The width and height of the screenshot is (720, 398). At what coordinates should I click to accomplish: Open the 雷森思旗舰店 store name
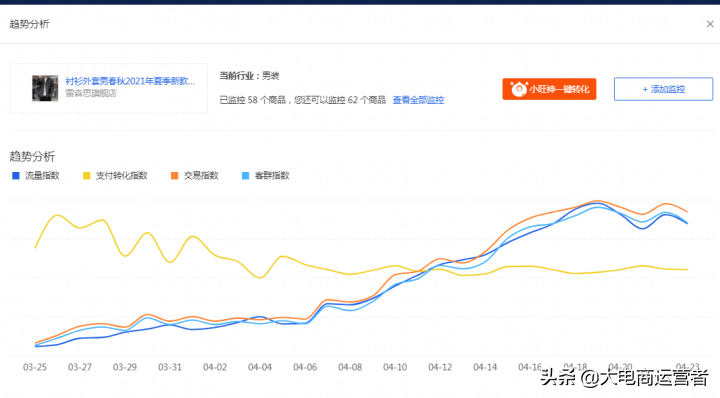click(x=91, y=93)
